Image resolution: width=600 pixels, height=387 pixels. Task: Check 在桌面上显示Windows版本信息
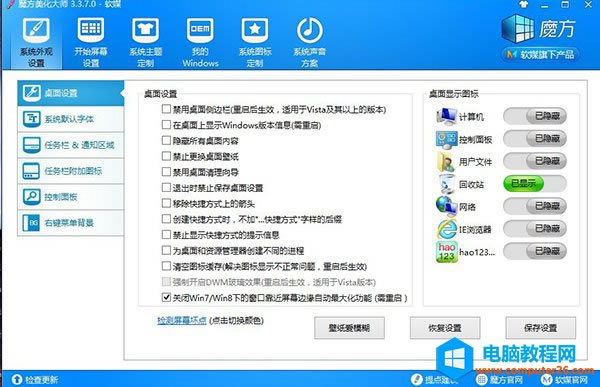click(166, 125)
